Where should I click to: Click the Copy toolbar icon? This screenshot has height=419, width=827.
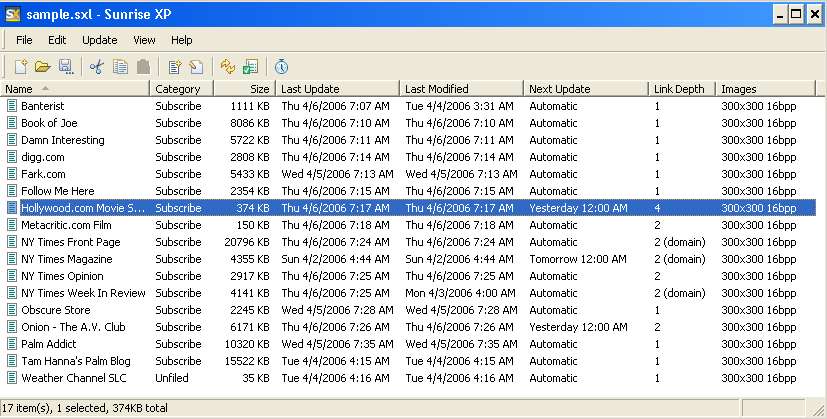pyautogui.click(x=120, y=66)
